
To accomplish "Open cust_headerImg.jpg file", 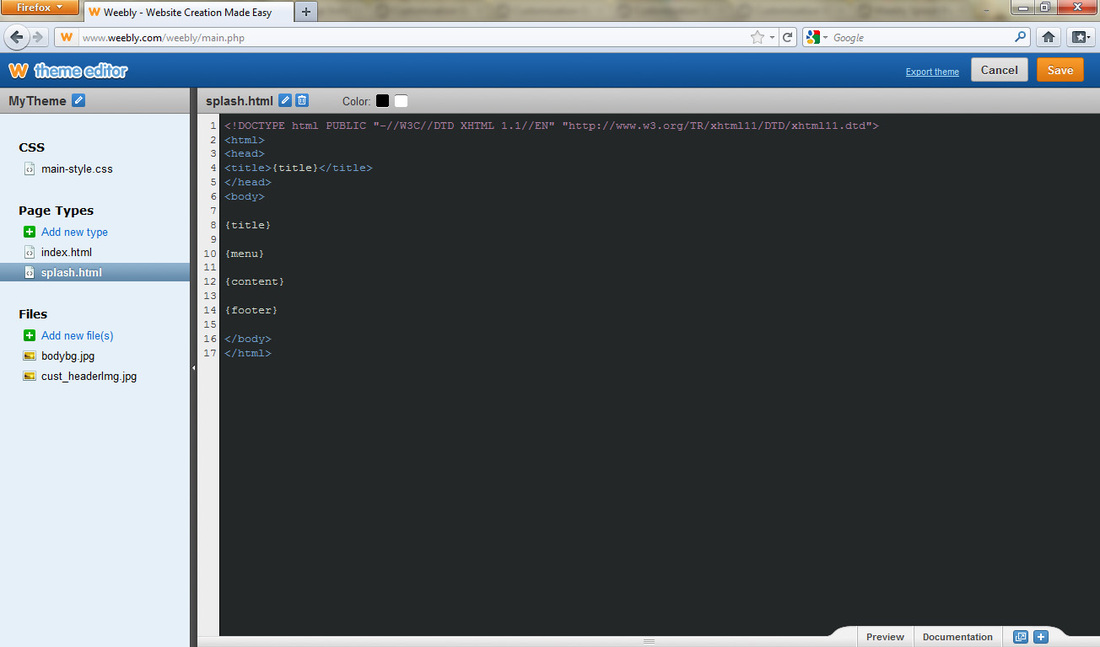I will pyautogui.click(x=88, y=376).
